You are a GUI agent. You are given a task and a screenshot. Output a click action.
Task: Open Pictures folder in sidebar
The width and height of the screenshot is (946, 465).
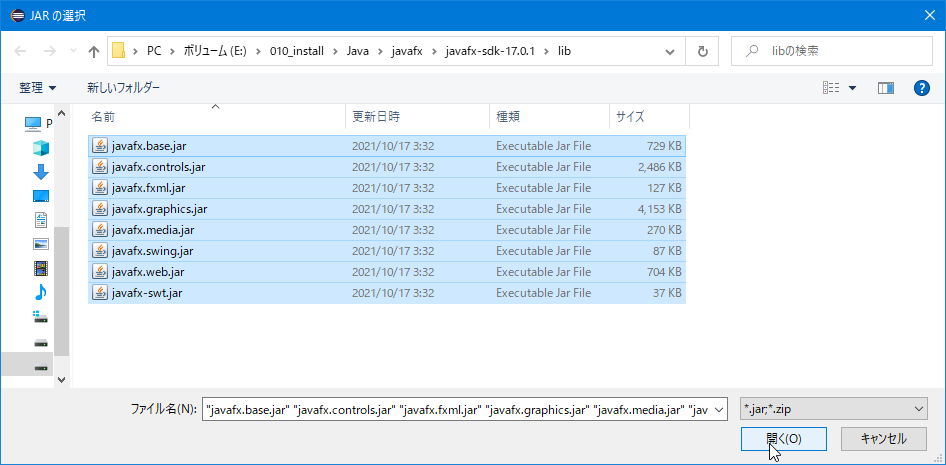pos(40,244)
